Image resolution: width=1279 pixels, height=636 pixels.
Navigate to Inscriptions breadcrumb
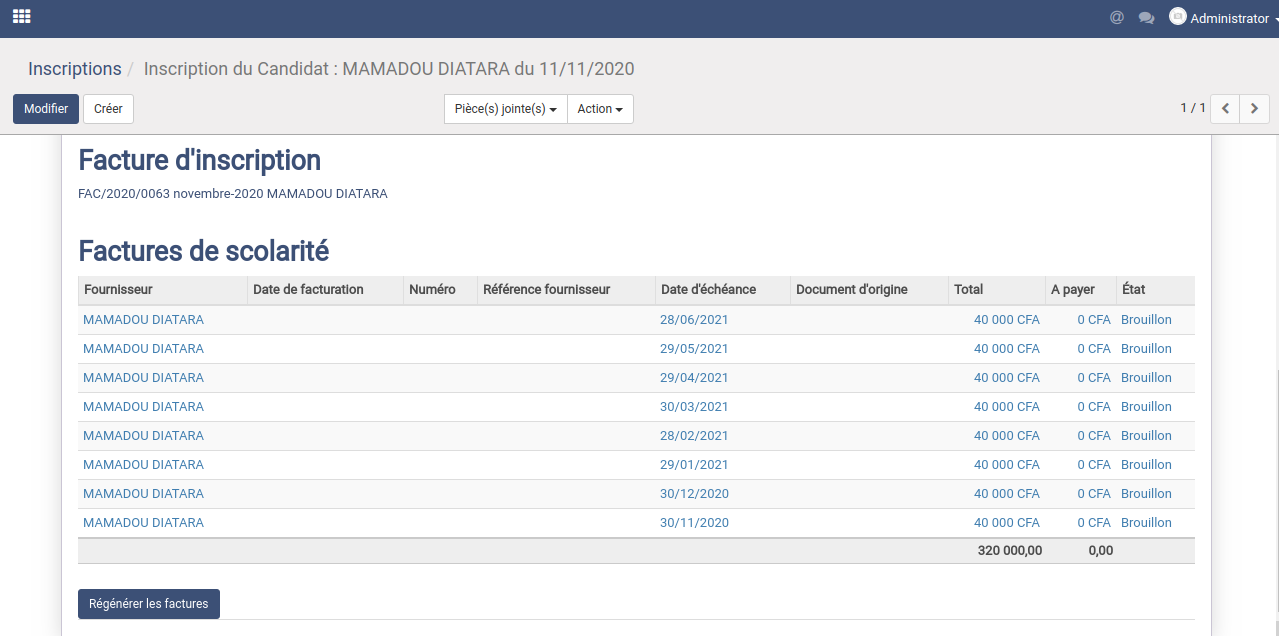click(75, 69)
